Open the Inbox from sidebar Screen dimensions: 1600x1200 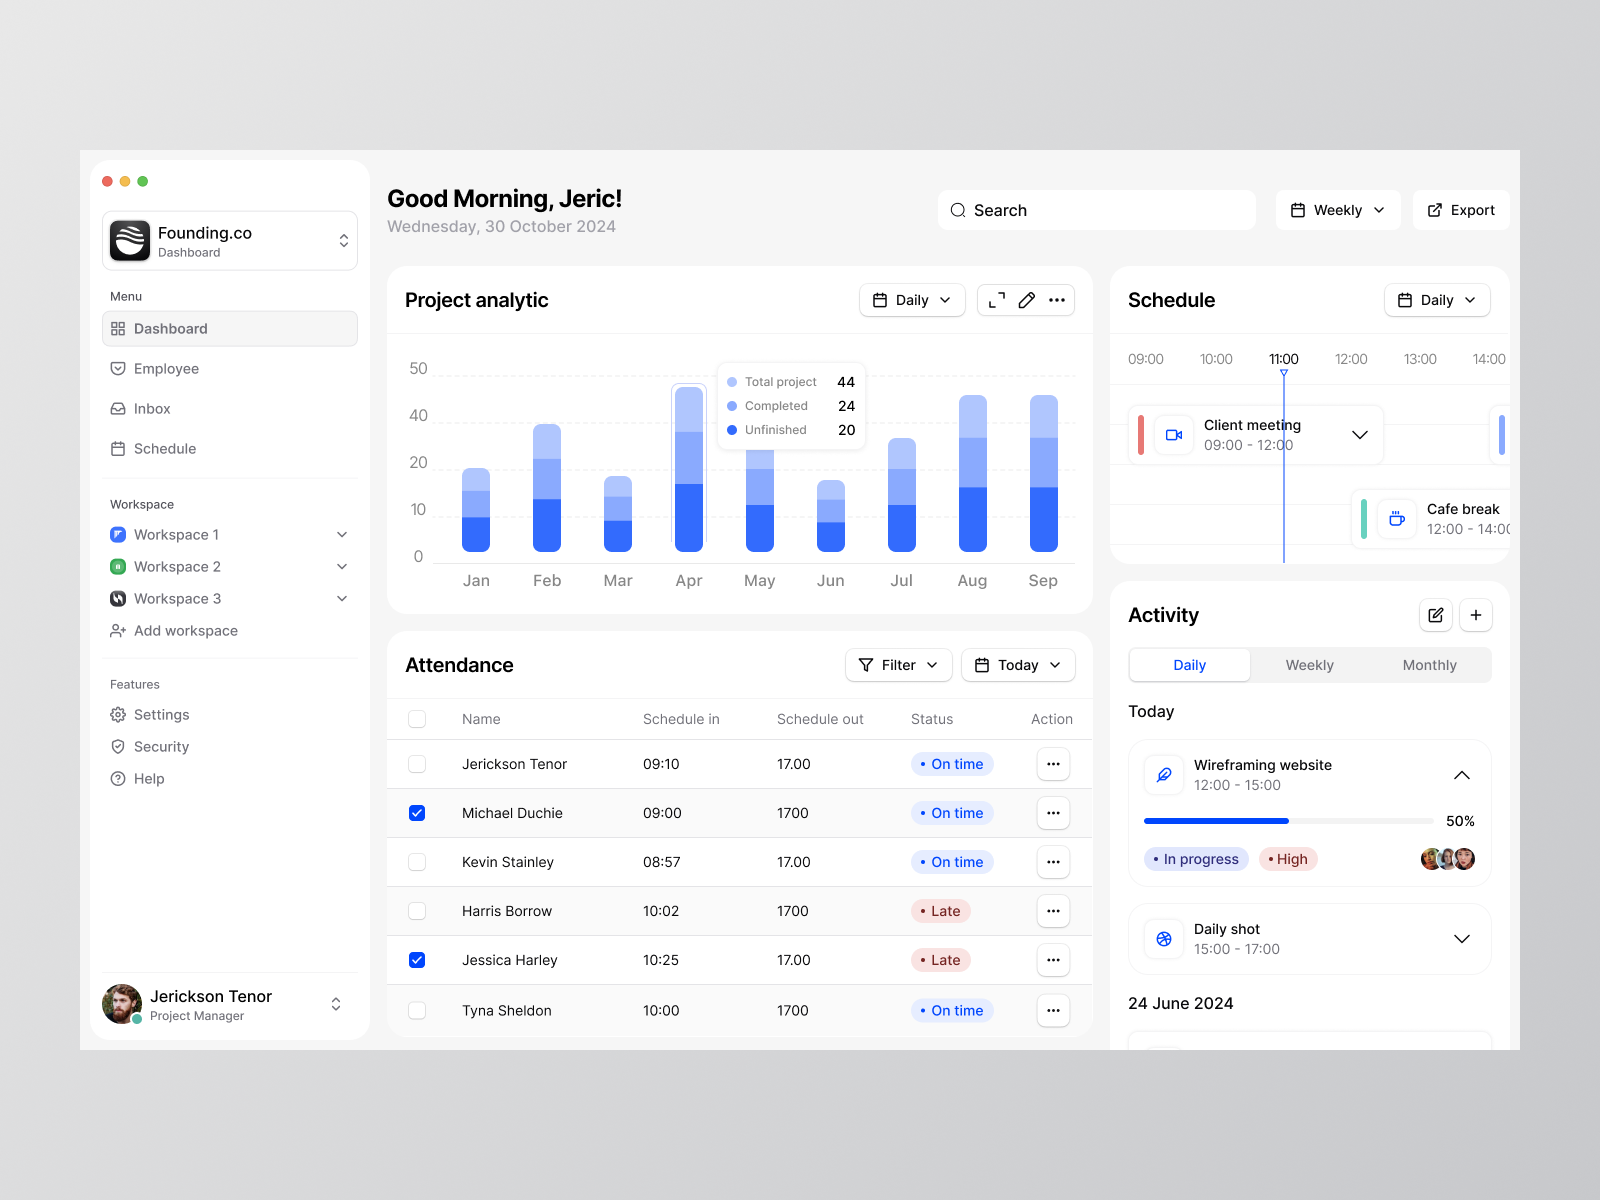point(152,408)
